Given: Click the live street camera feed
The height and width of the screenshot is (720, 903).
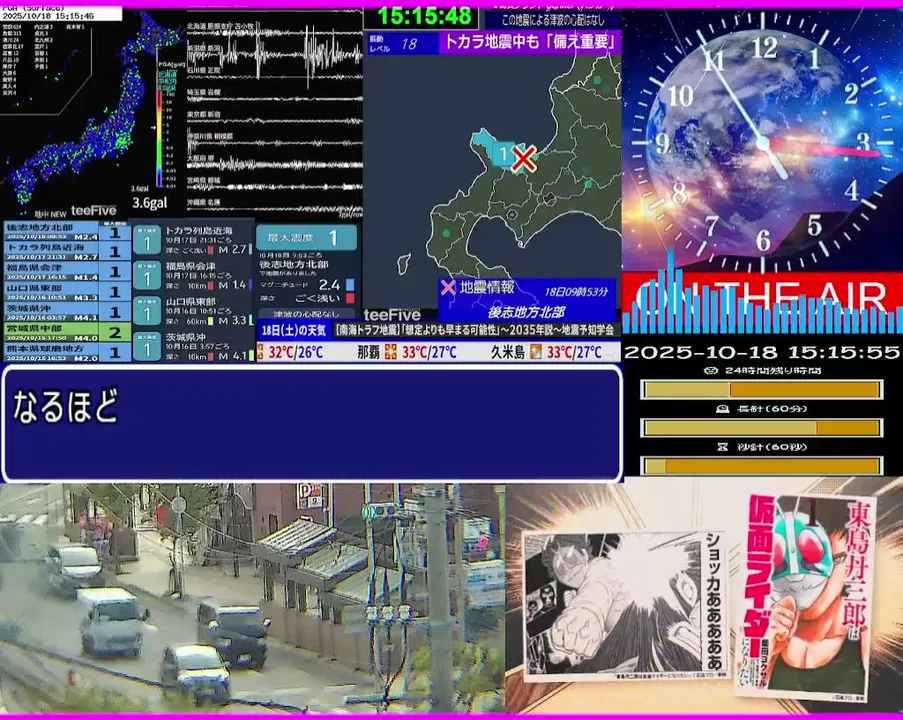Looking at the screenshot, I should [252, 598].
